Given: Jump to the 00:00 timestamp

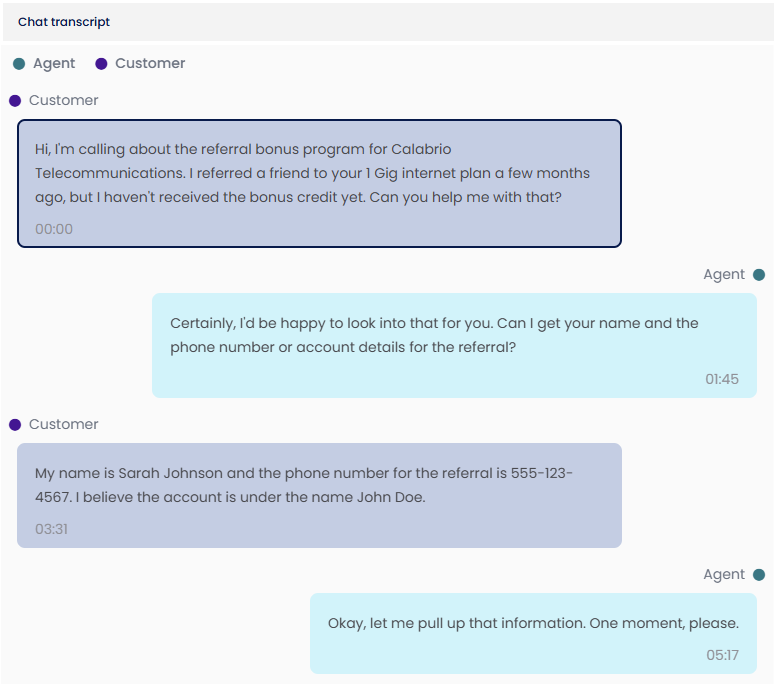Looking at the screenshot, I should click(x=54, y=229).
